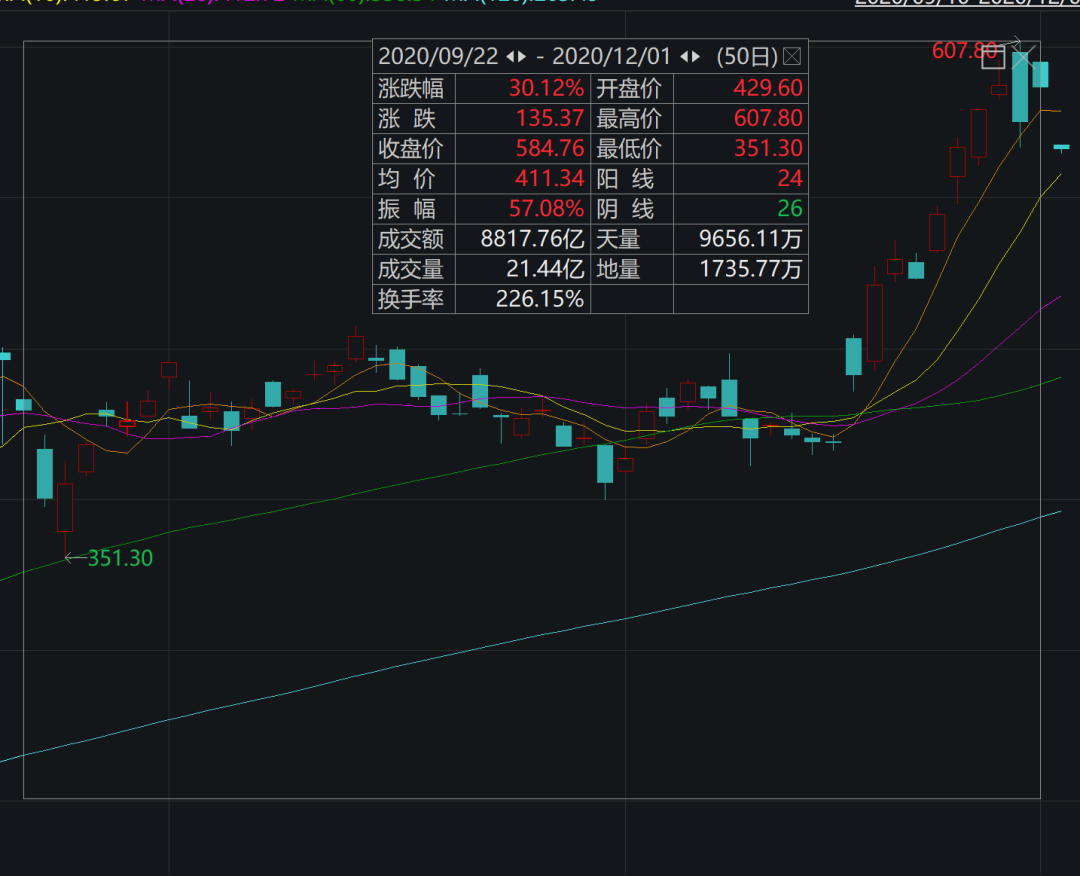Click the 阴线 count 26
Screen dimensions: 1080x876
[790, 209]
